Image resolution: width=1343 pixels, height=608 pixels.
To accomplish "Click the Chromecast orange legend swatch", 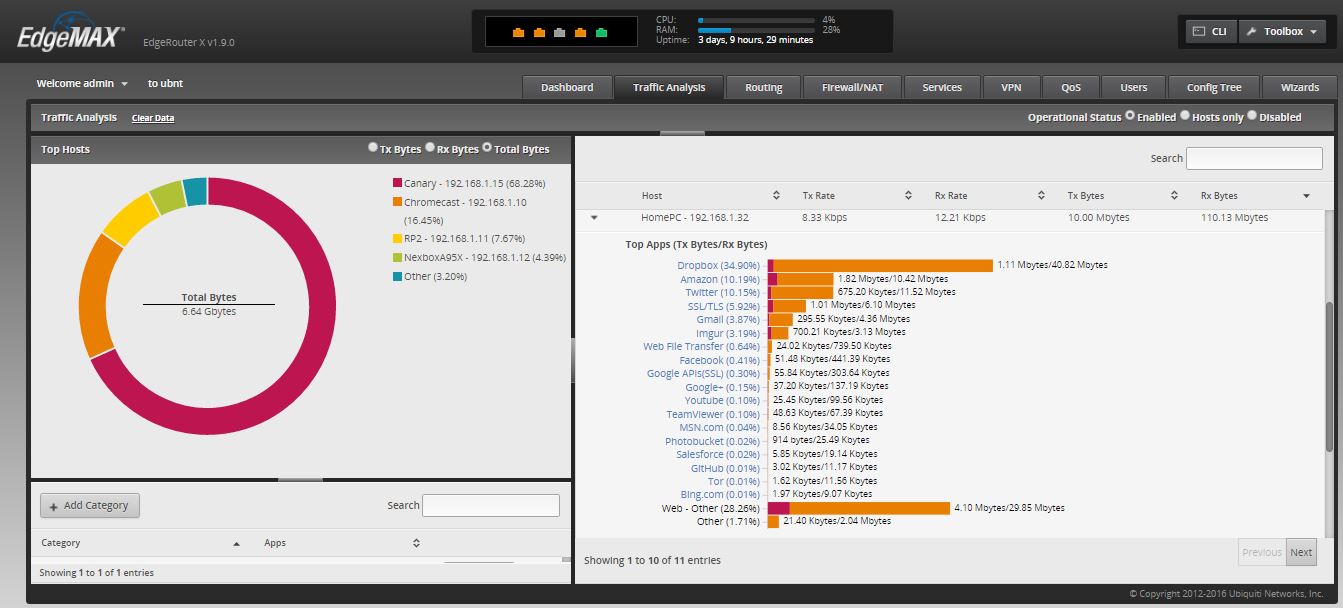I will pyautogui.click(x=397, y=202).
